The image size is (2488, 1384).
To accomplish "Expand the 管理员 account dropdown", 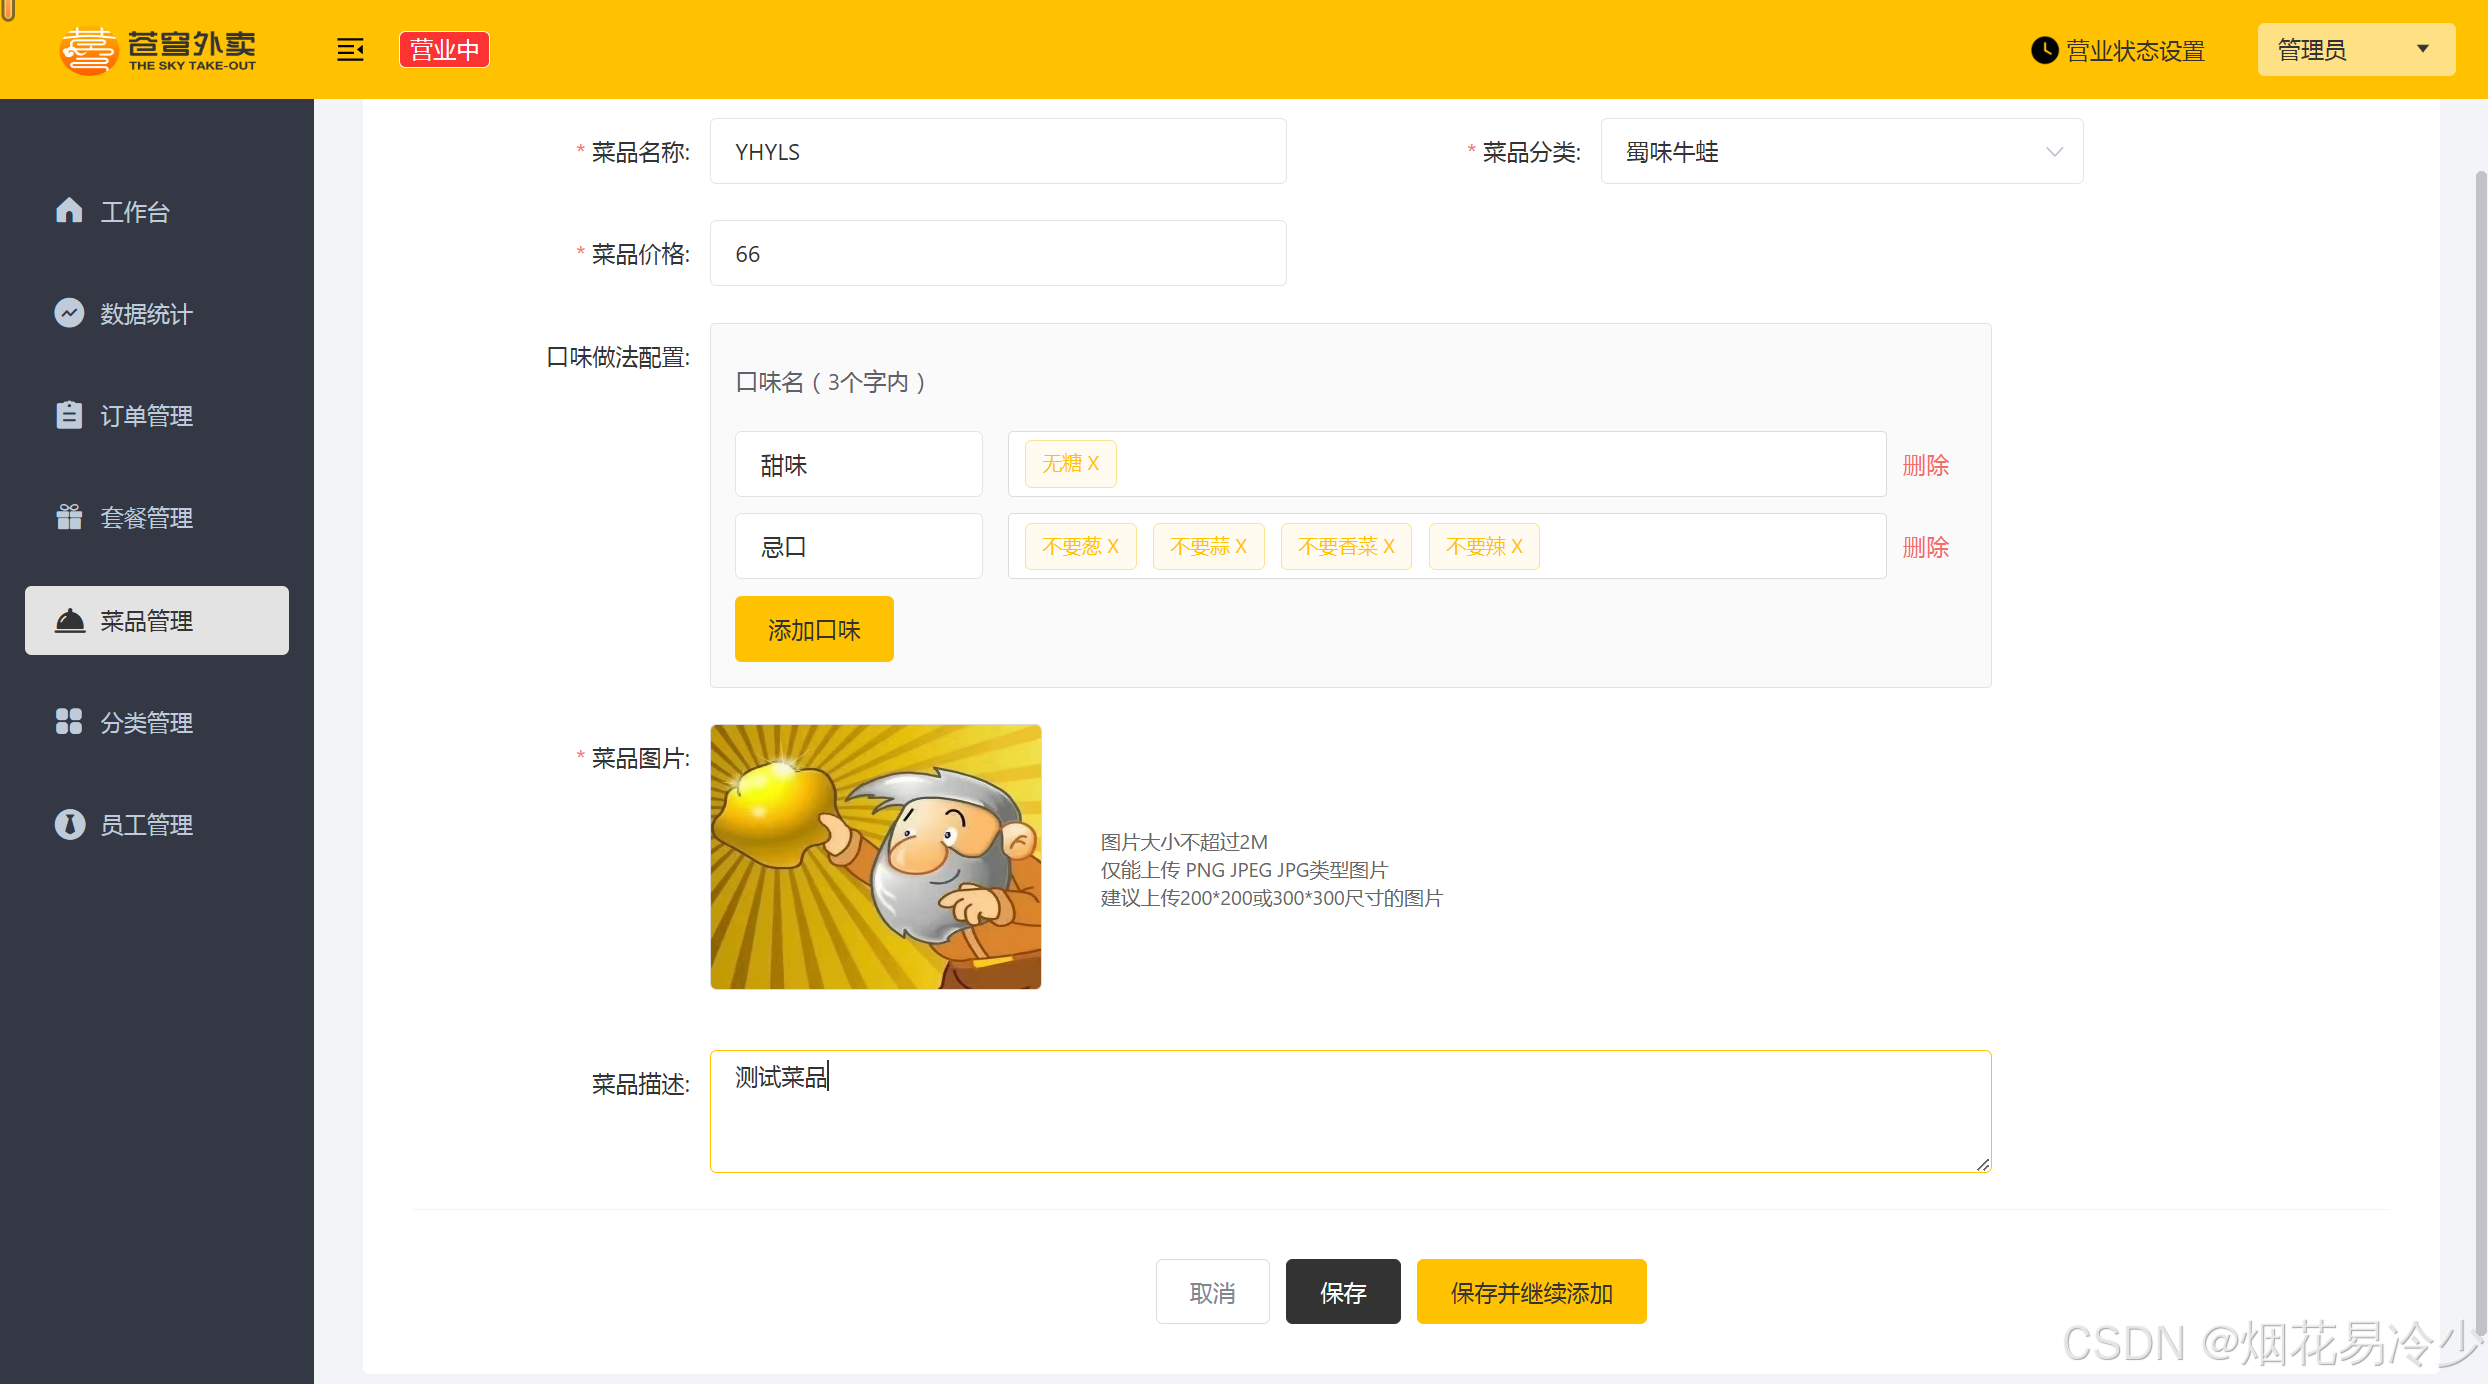I will (2355, 49).
